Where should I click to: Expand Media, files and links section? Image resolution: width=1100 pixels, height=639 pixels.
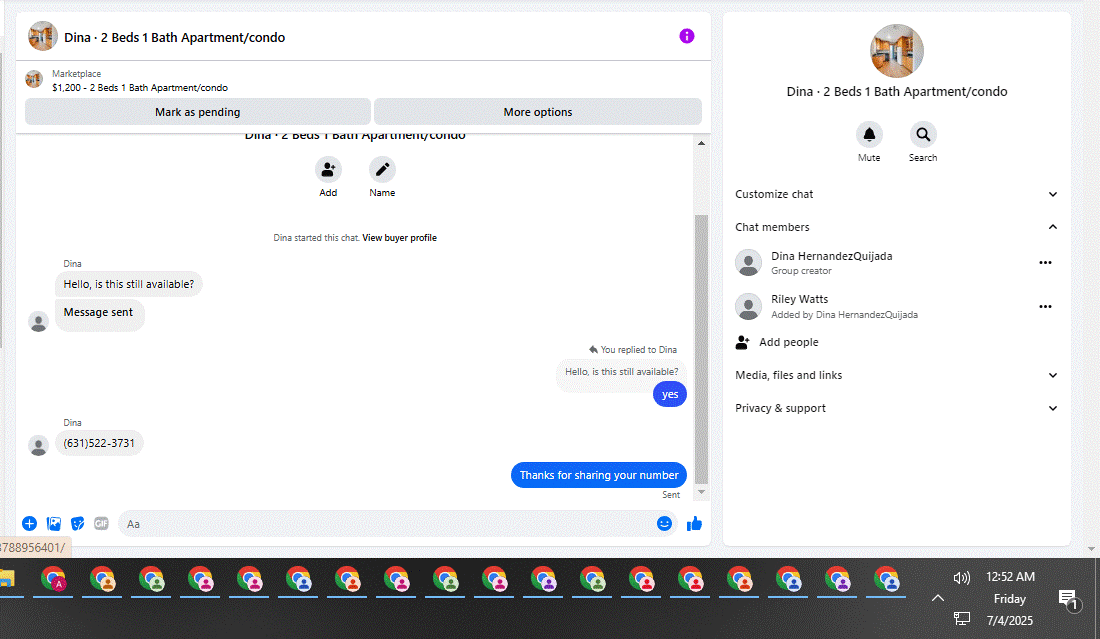point(896,375)
